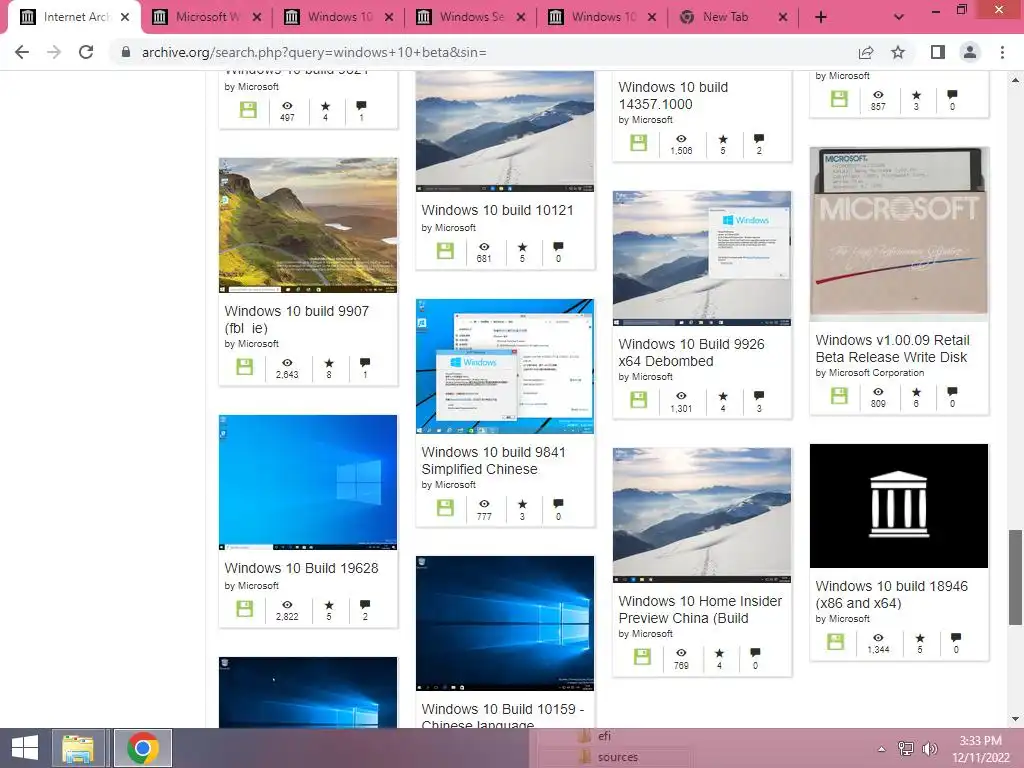Bookmark this page with the star icon
Screen dimensions: 1024x768
pos(898,52)
